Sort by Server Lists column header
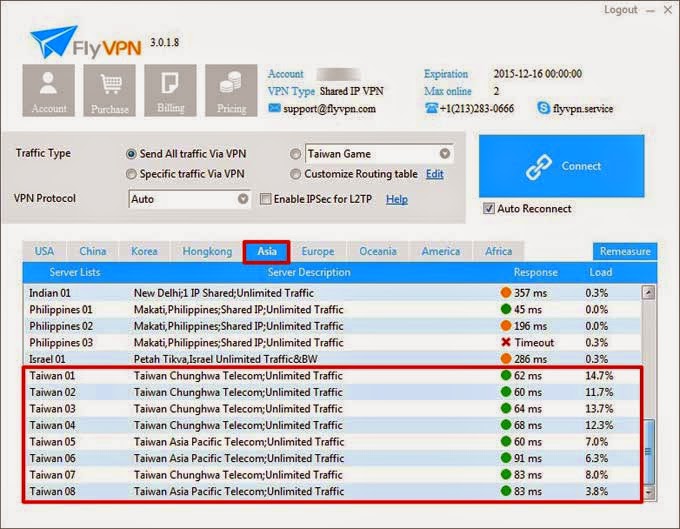The height and width of the screenshot is (529, 680). coord(75,272)
